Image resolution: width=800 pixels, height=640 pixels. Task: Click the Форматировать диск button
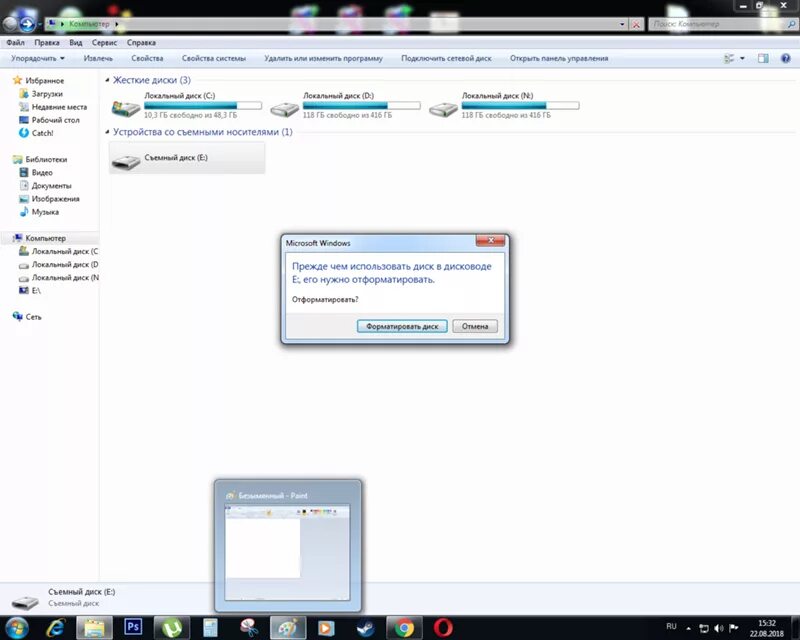pyautogui.click(x=402, y=326)
